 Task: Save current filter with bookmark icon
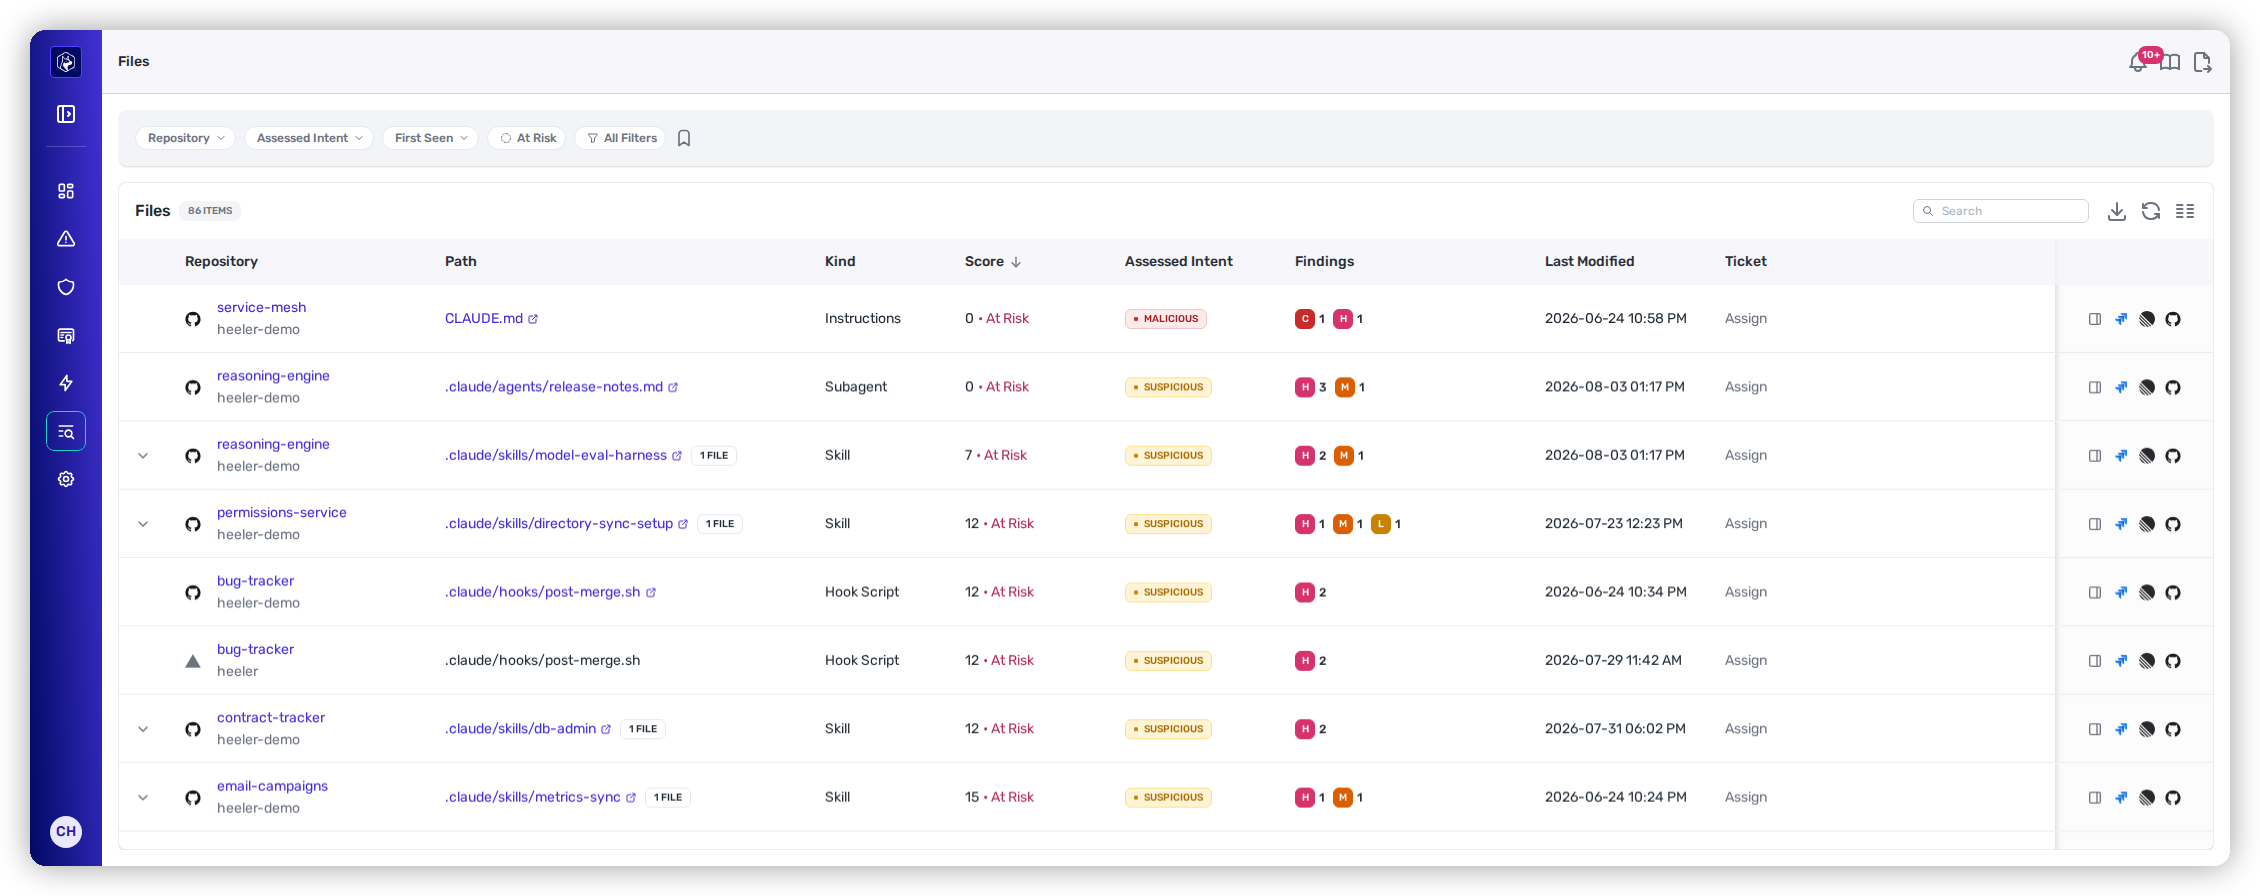click(x=684, y=138)
